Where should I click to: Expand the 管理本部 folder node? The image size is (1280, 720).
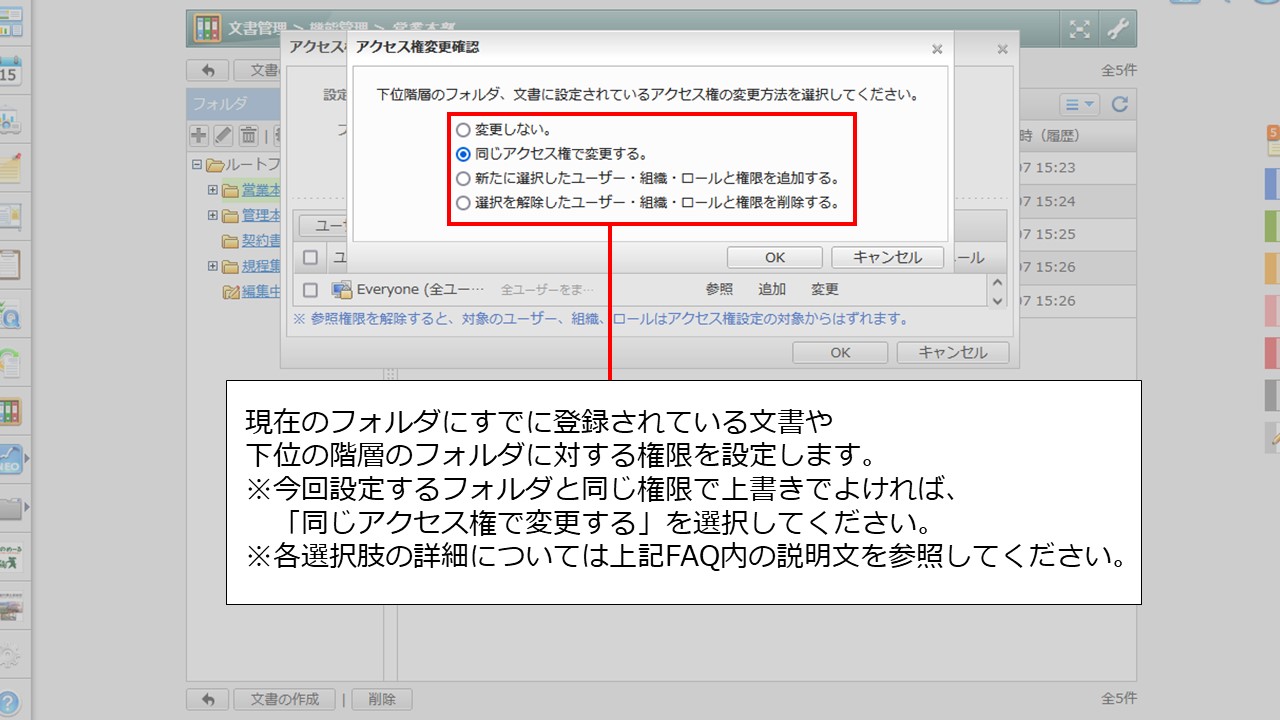pyautogui.click(x=212, y=215)
